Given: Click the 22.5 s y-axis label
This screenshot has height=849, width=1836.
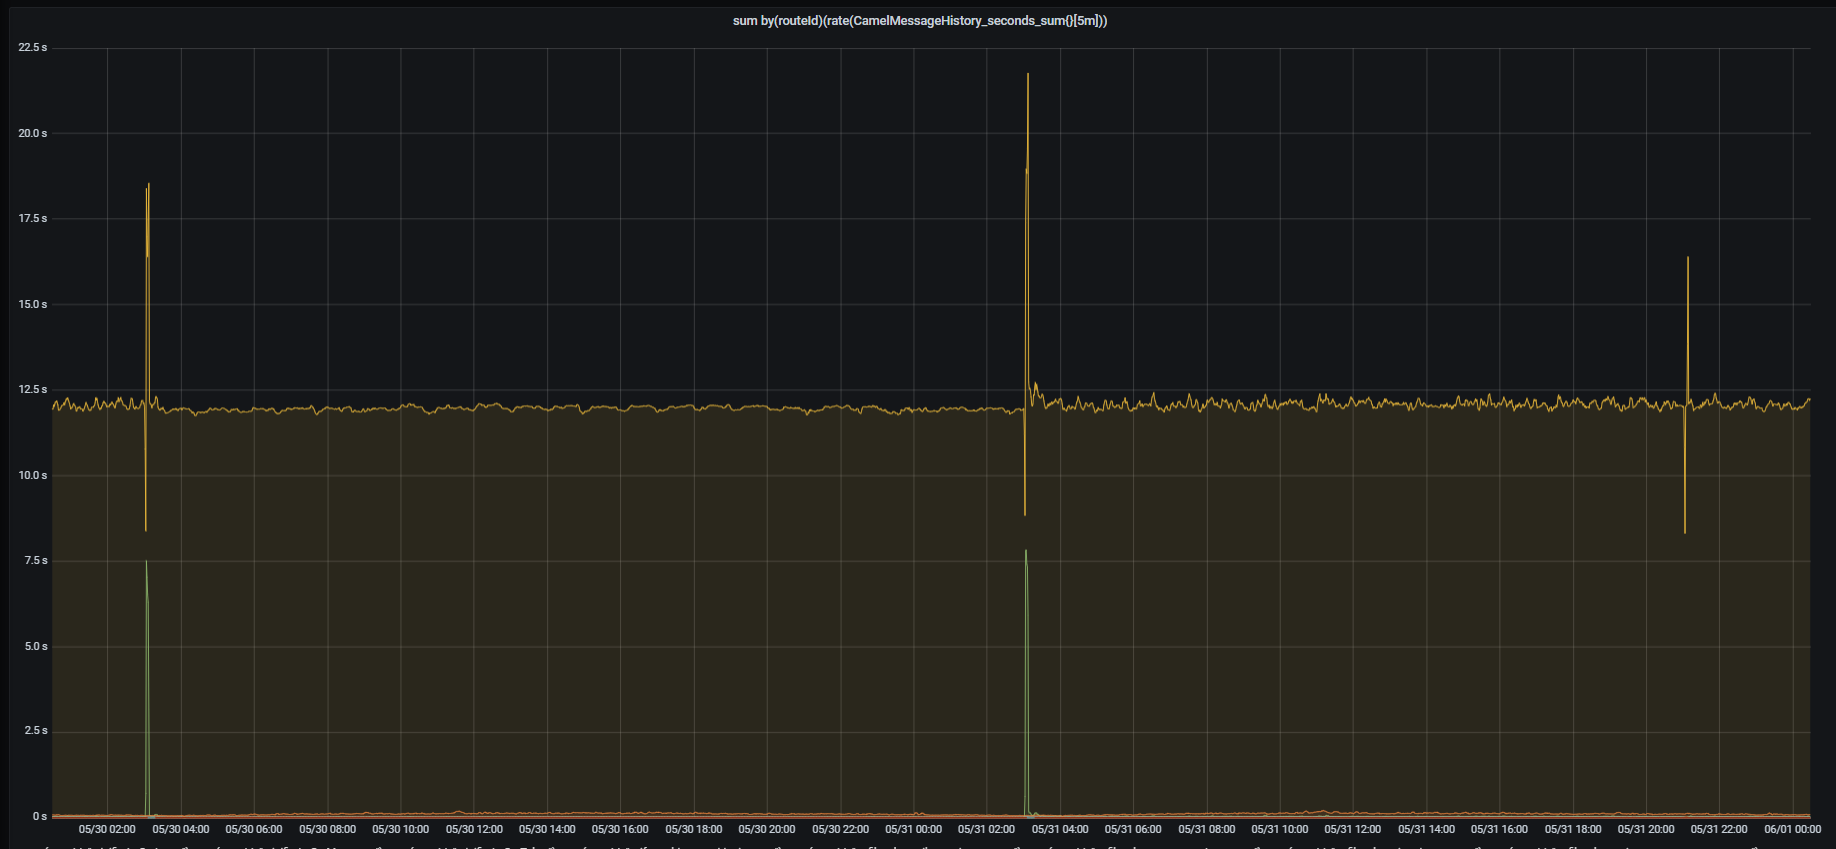Looking at the screenshot, I should coord(33,48).
